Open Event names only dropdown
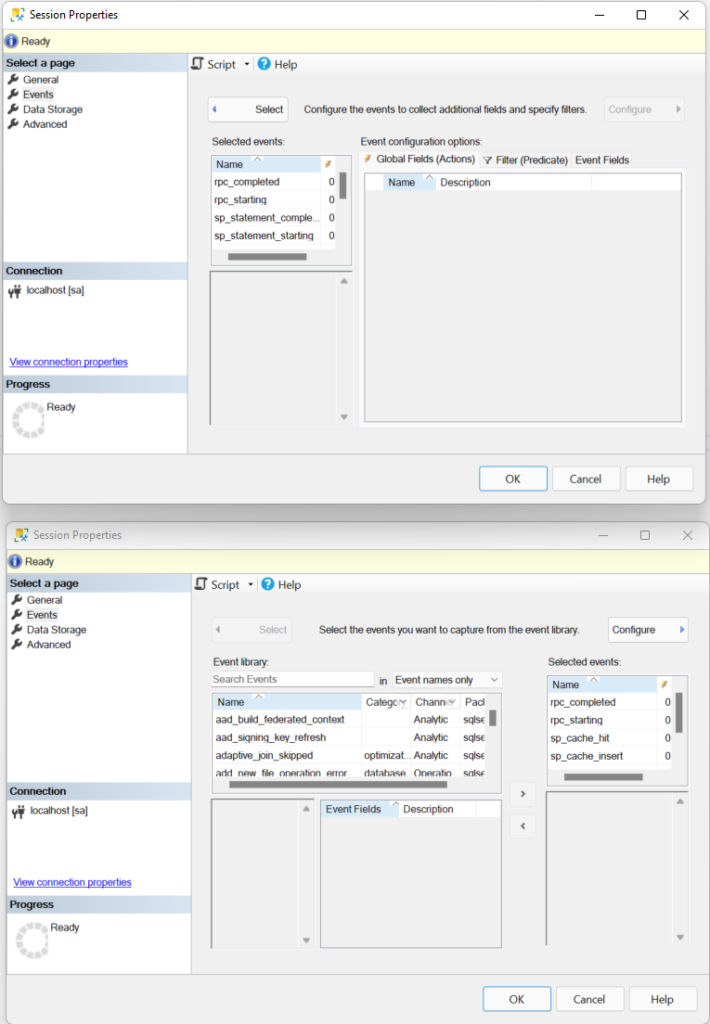 pyautogui.click(x=447, y=680)
